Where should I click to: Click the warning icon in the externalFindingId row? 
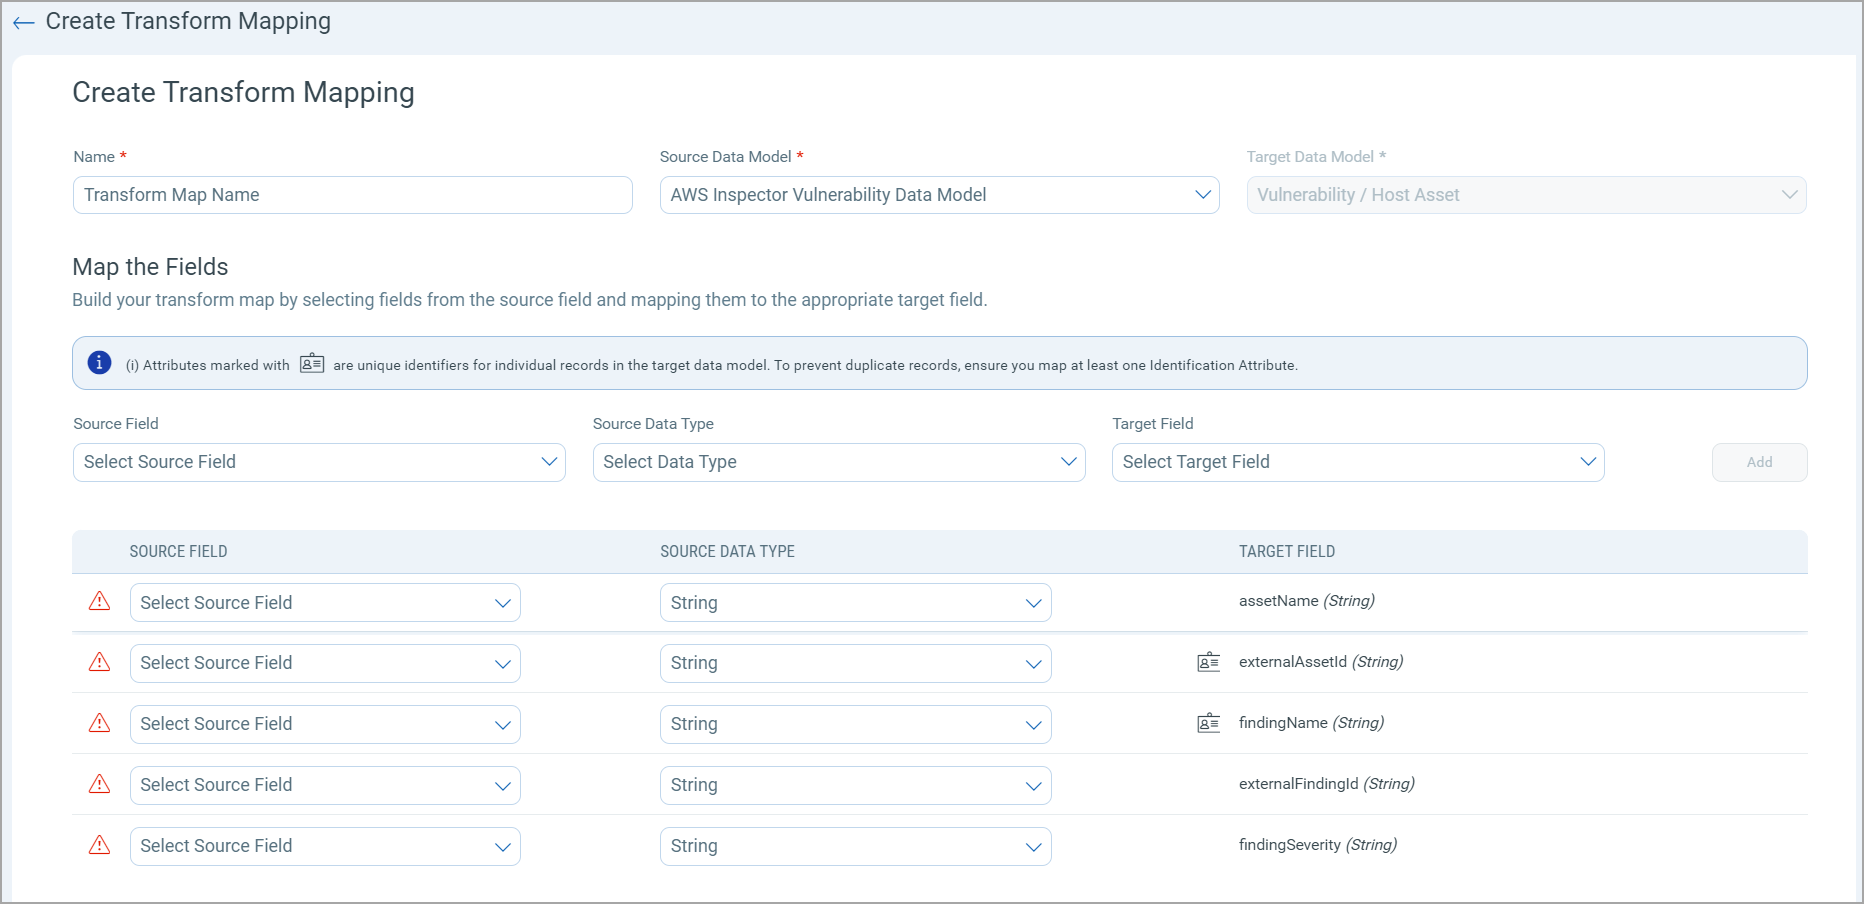[100, 784]
